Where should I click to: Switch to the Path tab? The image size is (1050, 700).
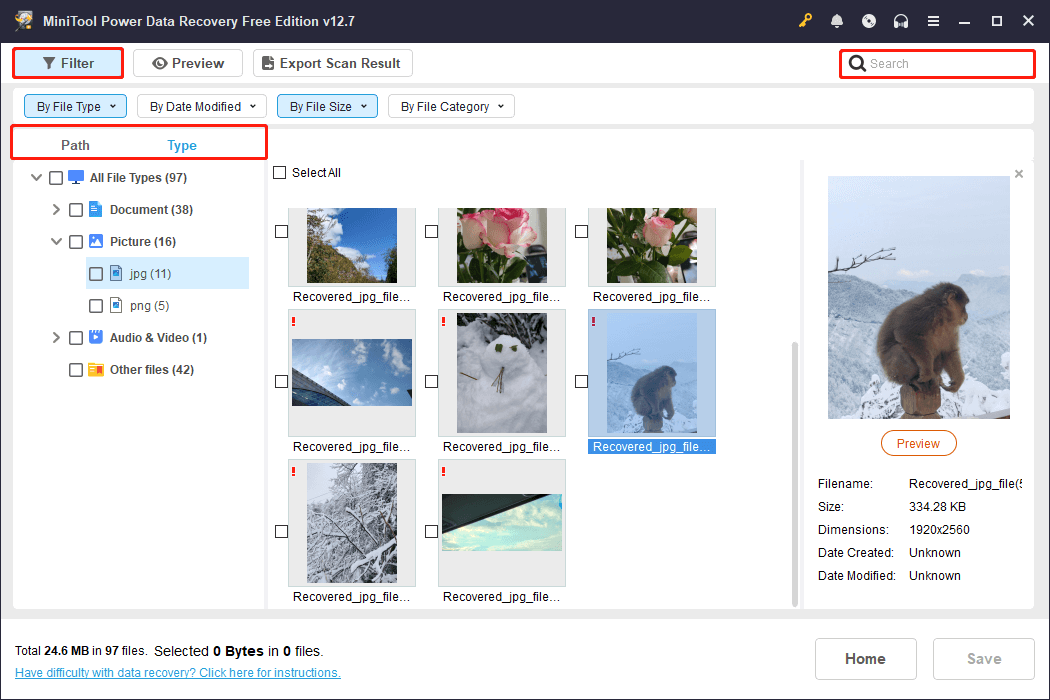tap(75, 145)
